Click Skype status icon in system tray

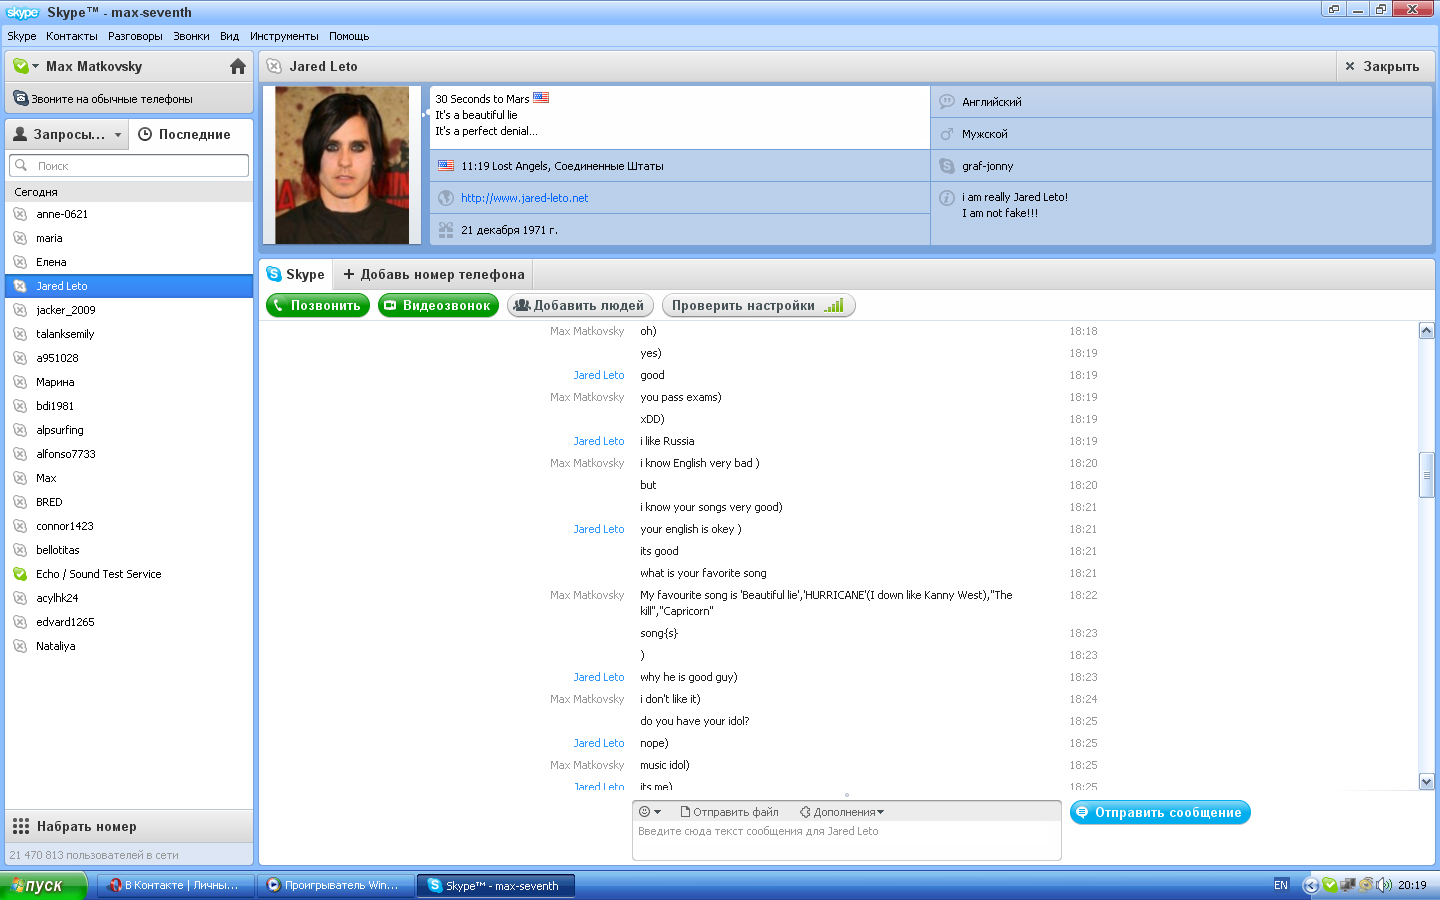[1329, 885]
